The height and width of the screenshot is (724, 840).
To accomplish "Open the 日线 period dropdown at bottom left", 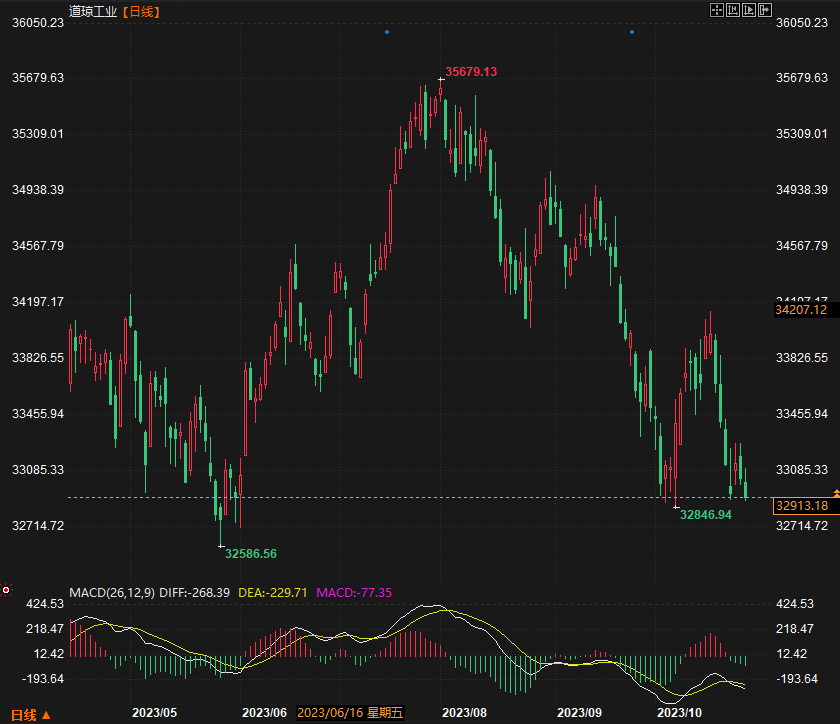I will coord(30,714).
